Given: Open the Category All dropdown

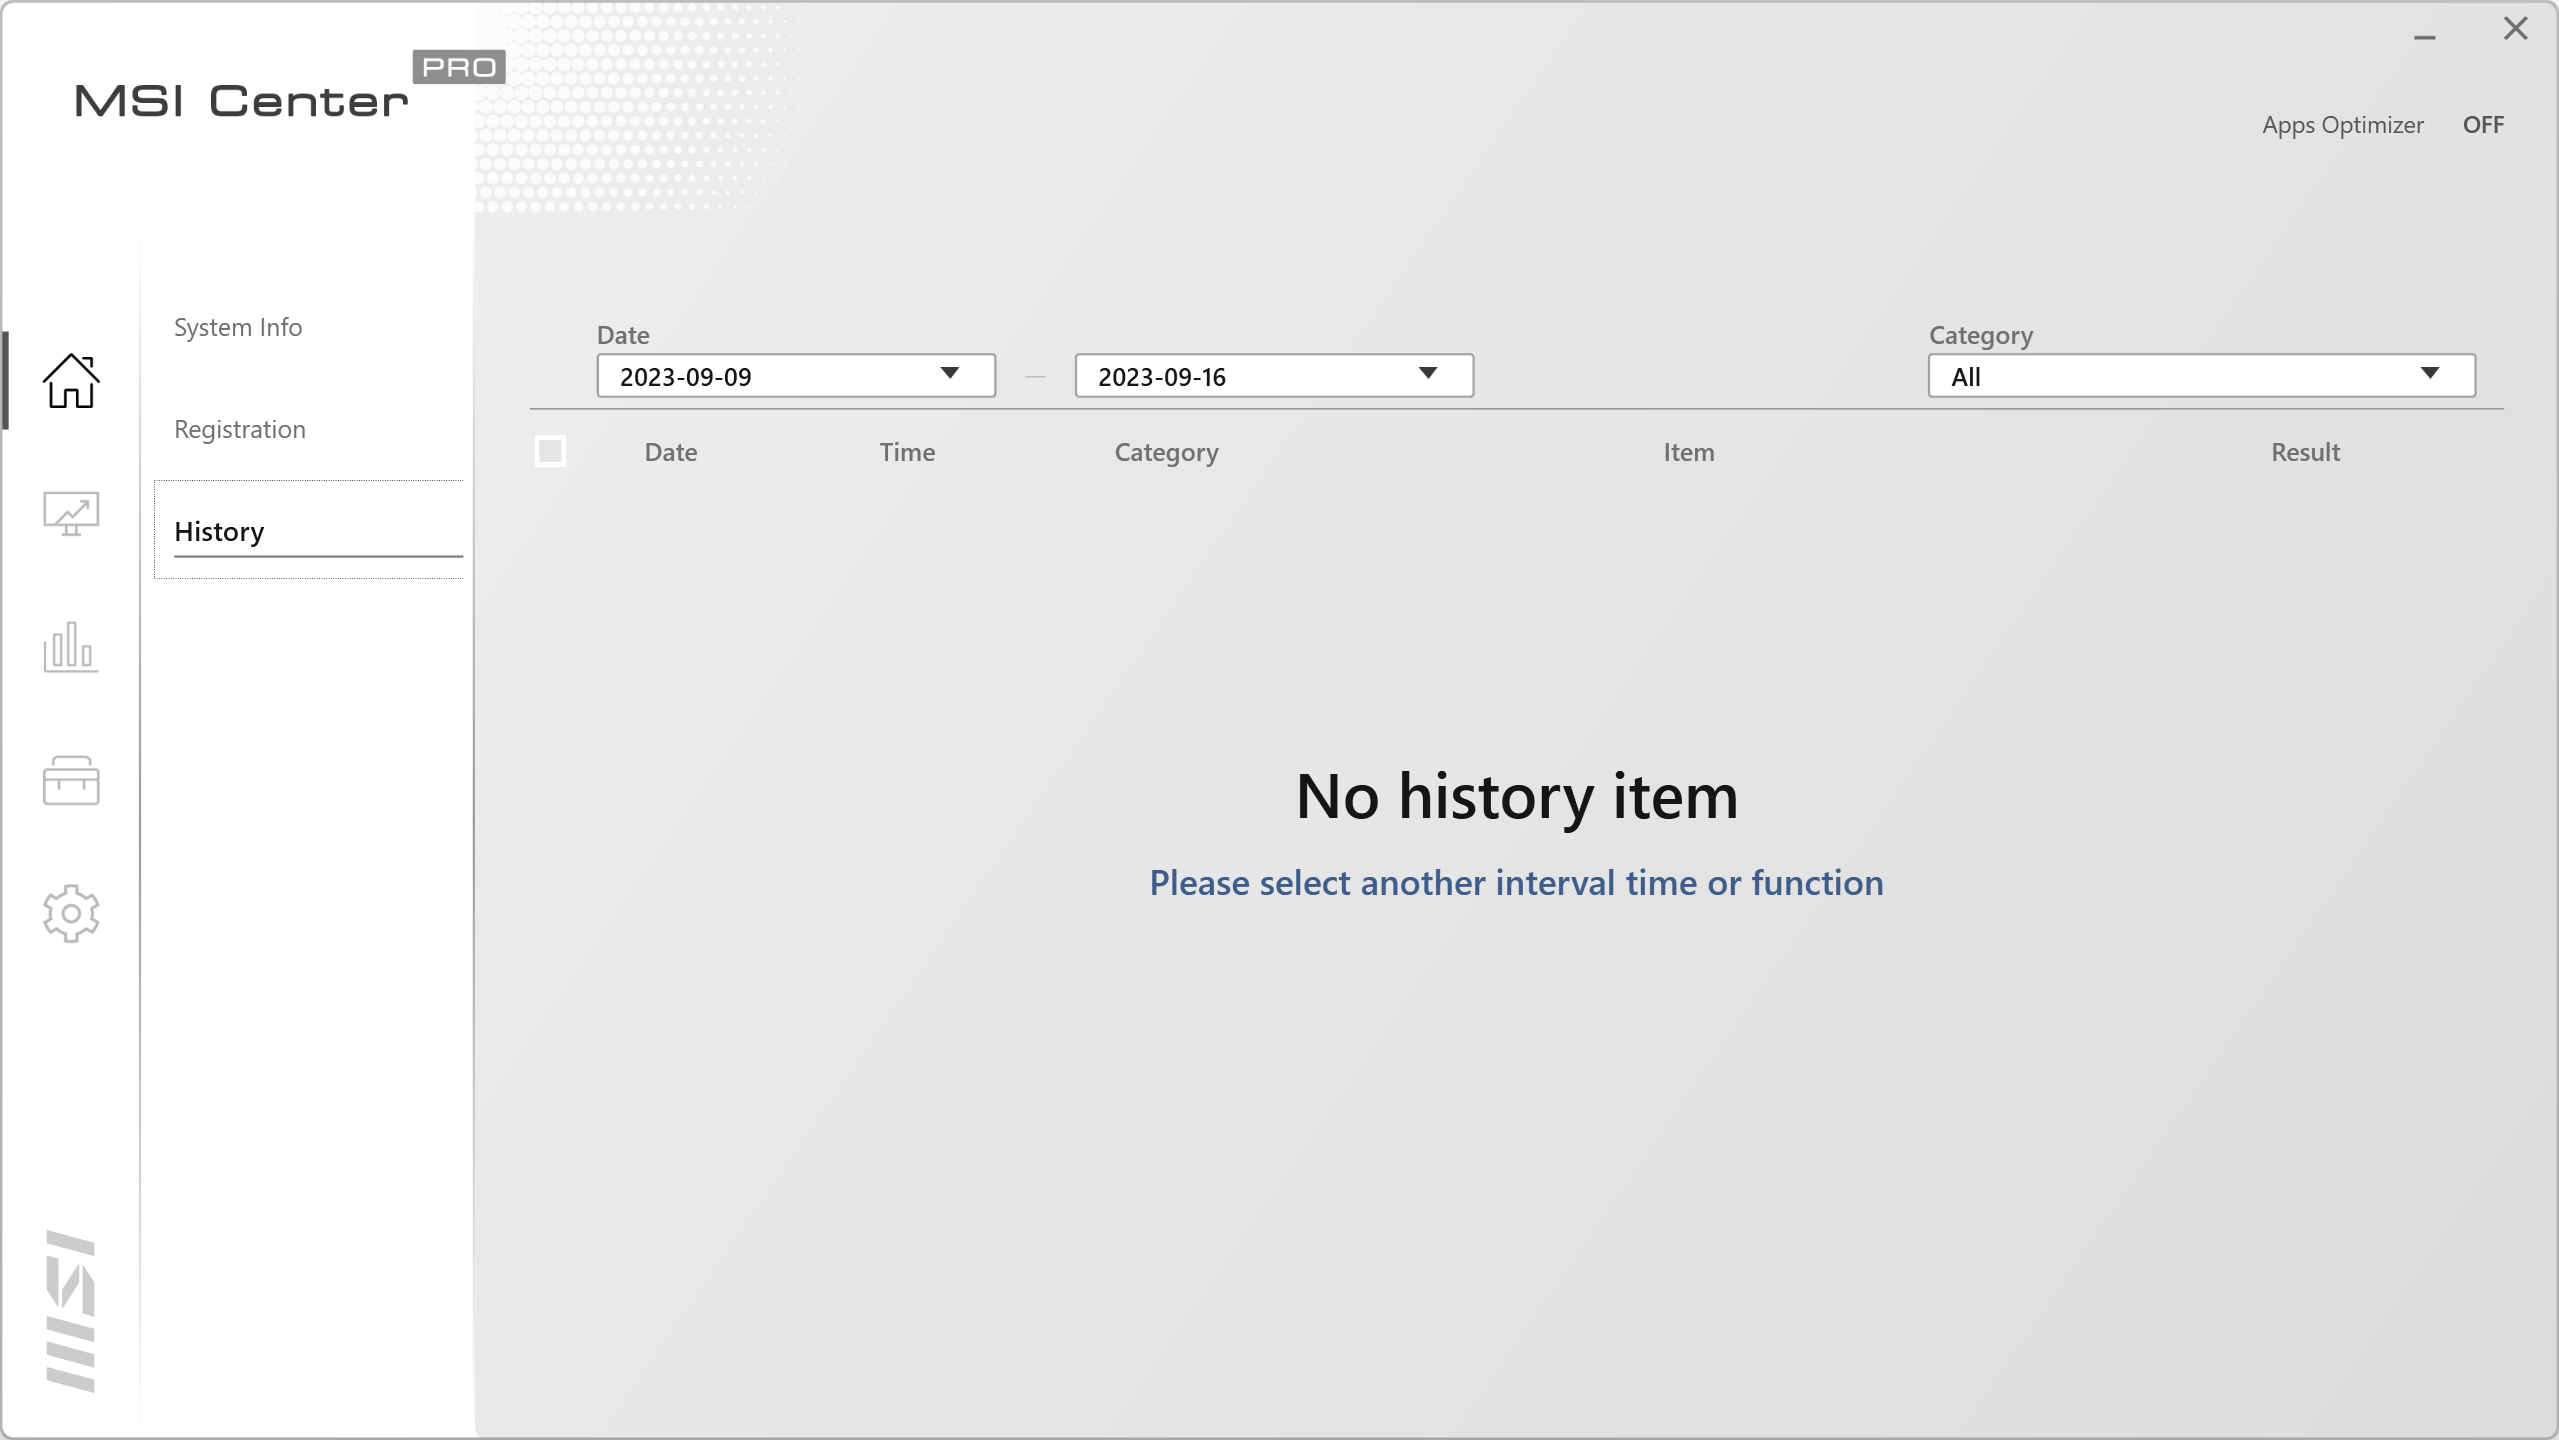Looking at the screenshot, I should click(x=2201, y=376).
